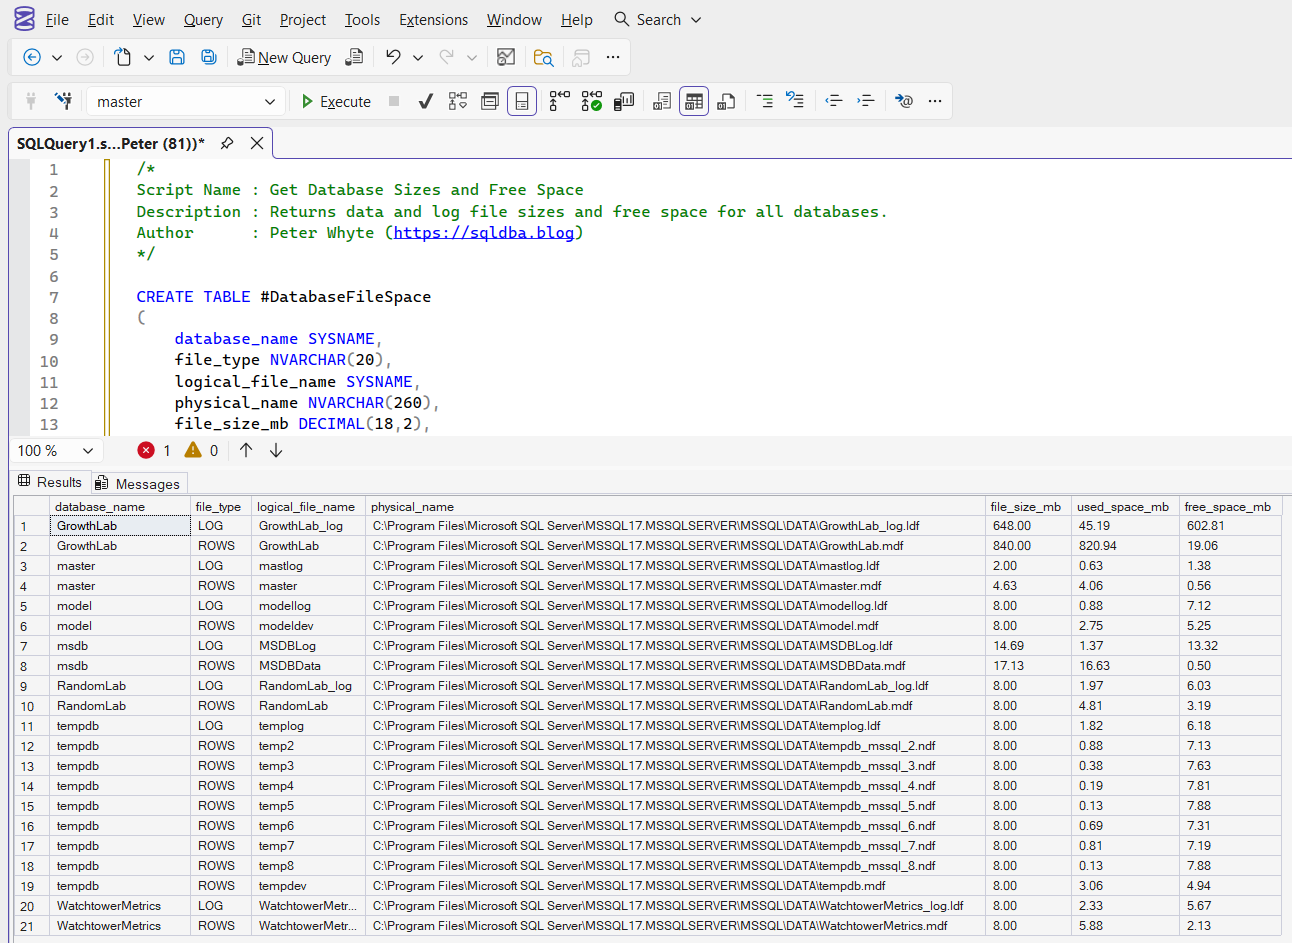Click the Decrease indent icon
This screenshot has height=943, width=1292.
833,101
